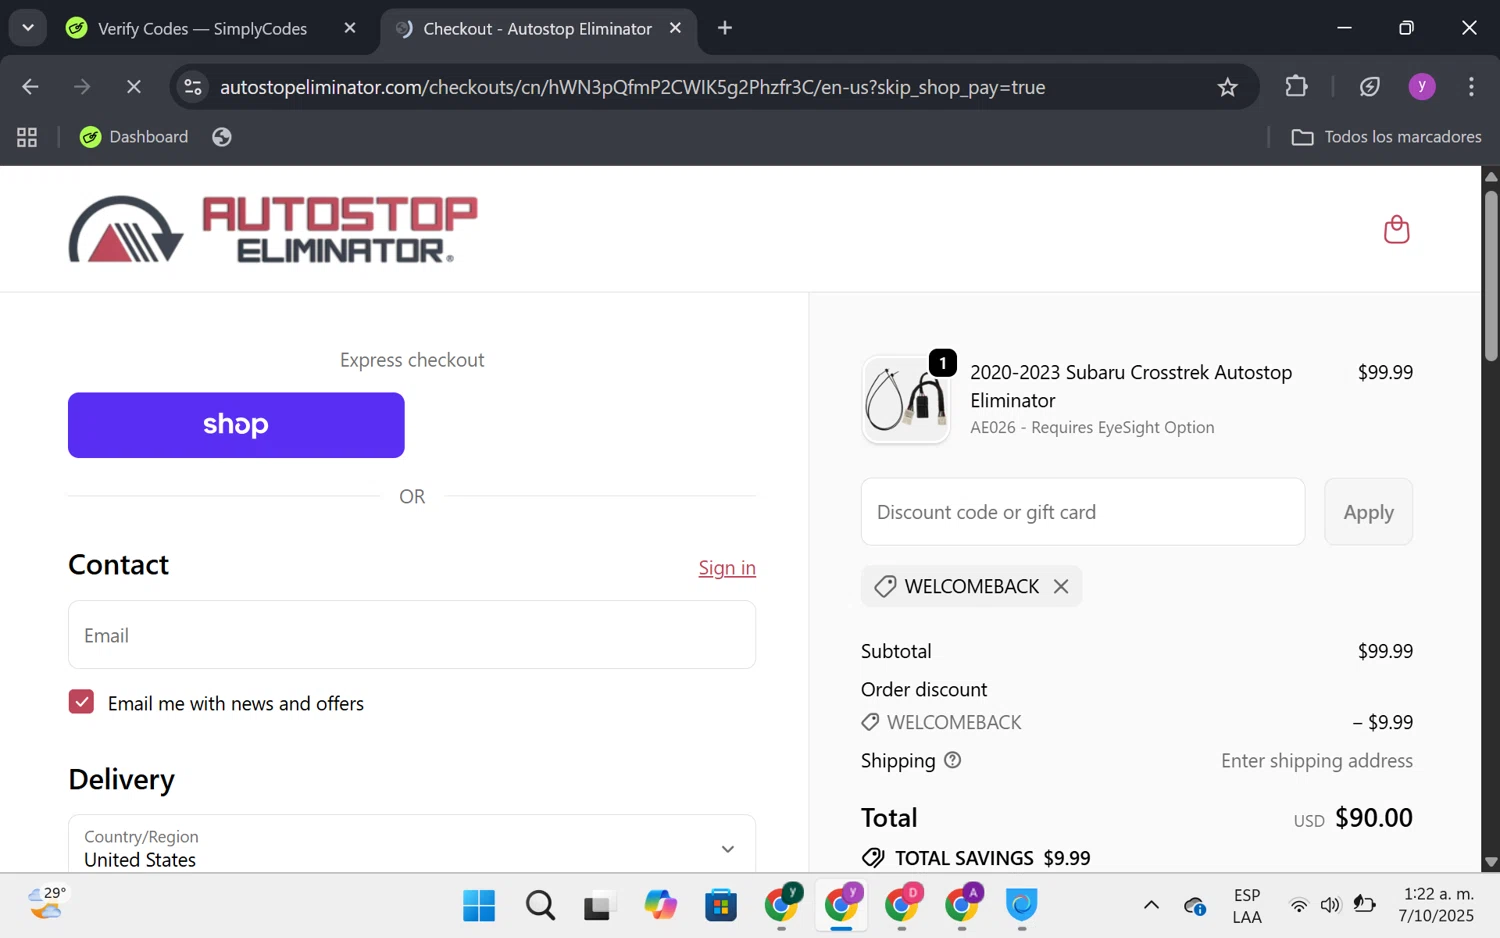The width and height of the screenshot is (1500, 938).
Task: Close the Checkout - Autostop Eliminator tab
Action: click(675, 28)
